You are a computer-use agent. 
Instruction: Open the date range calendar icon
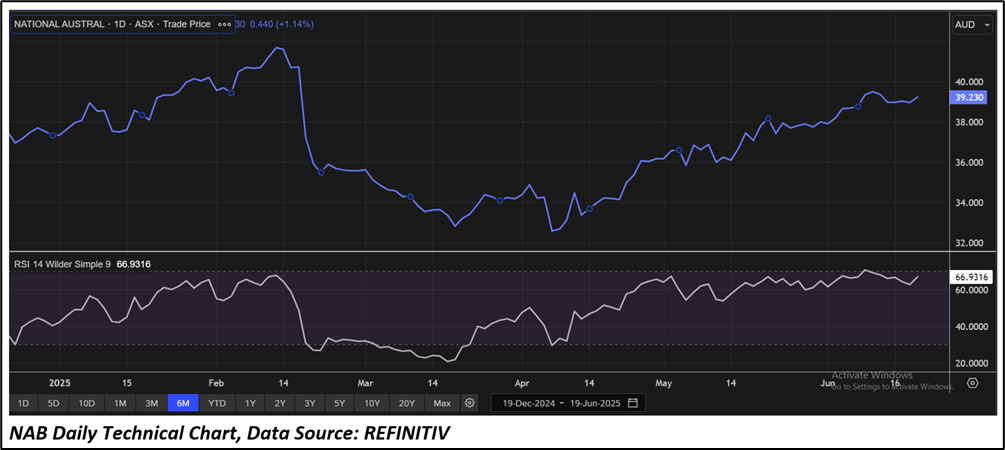tap(632, 403)
